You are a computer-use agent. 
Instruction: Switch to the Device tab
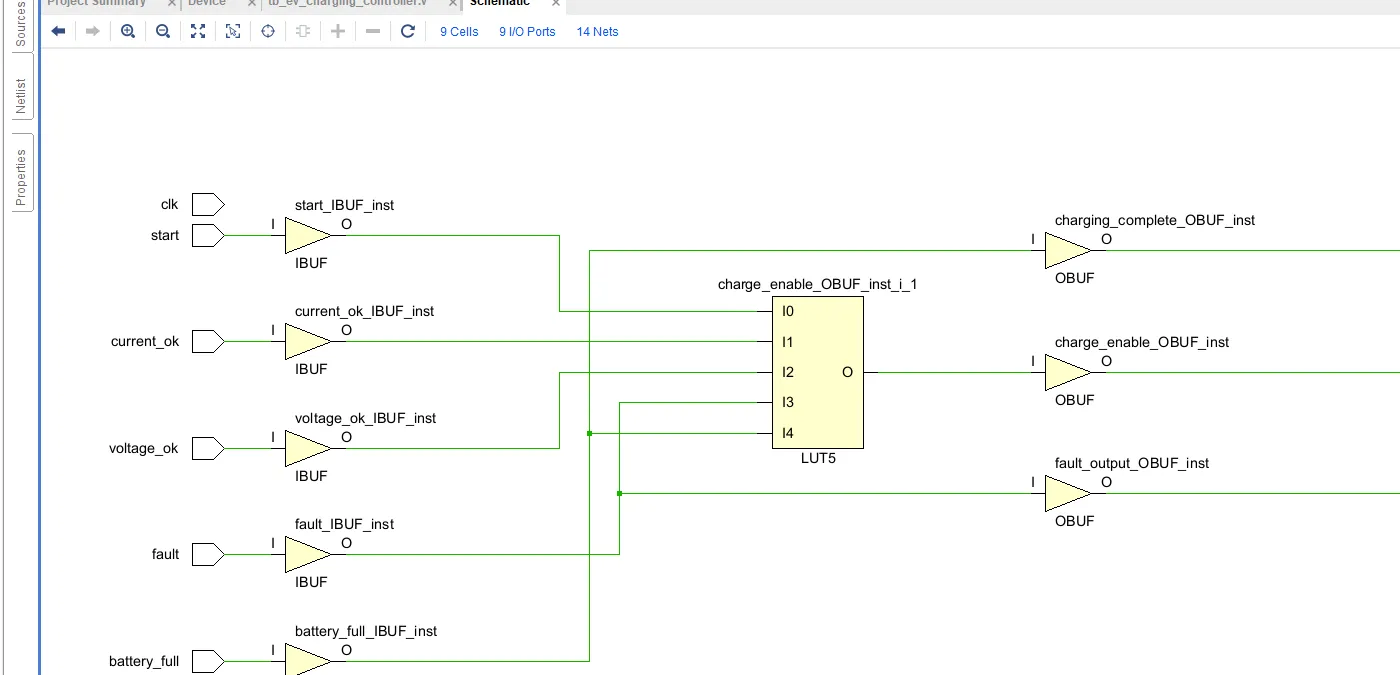coord(207,4)
